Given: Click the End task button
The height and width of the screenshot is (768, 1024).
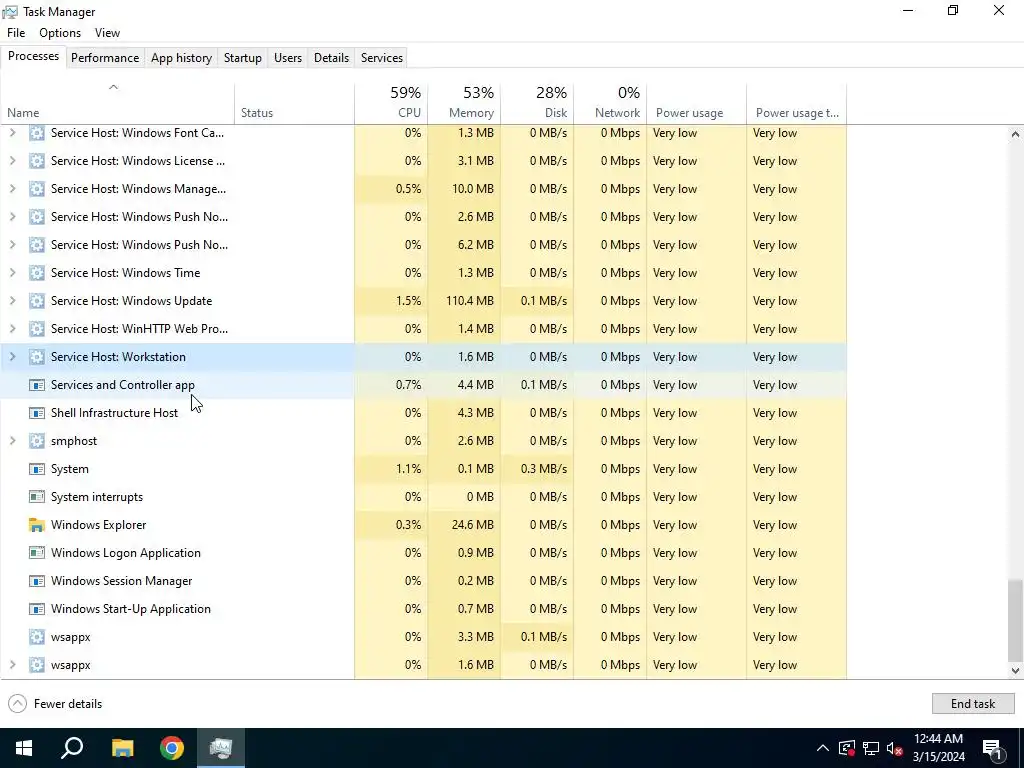Looking at the screenshot, I should 973,704.
